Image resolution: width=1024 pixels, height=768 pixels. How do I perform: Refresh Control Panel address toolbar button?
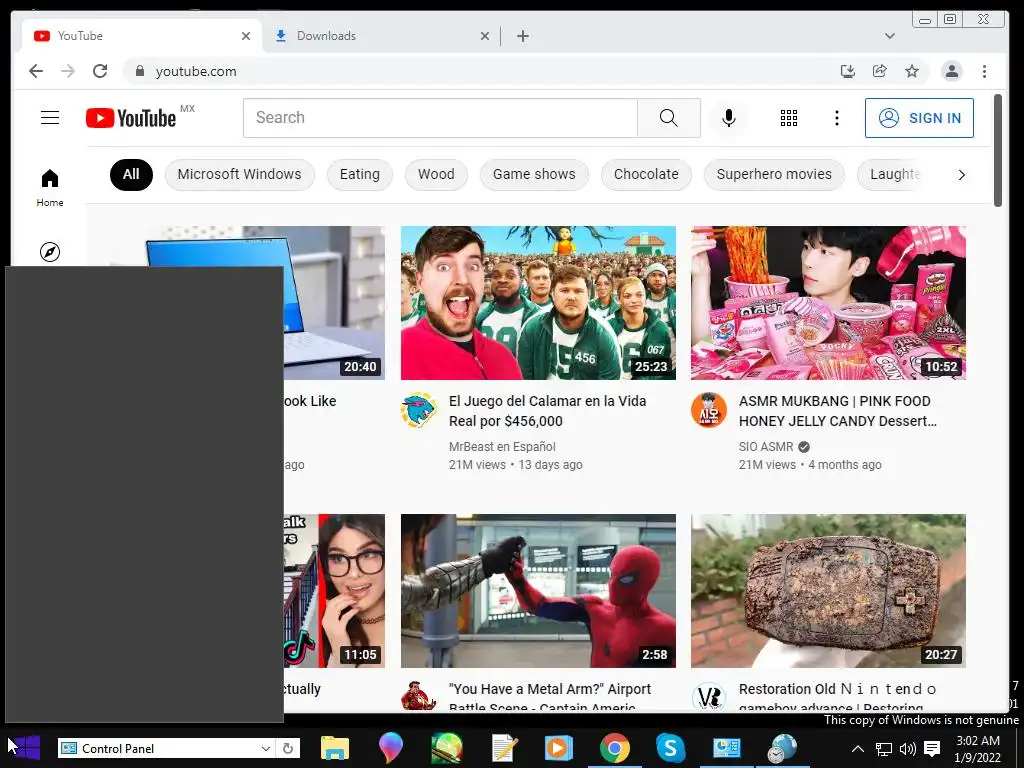tap(288, 748)
